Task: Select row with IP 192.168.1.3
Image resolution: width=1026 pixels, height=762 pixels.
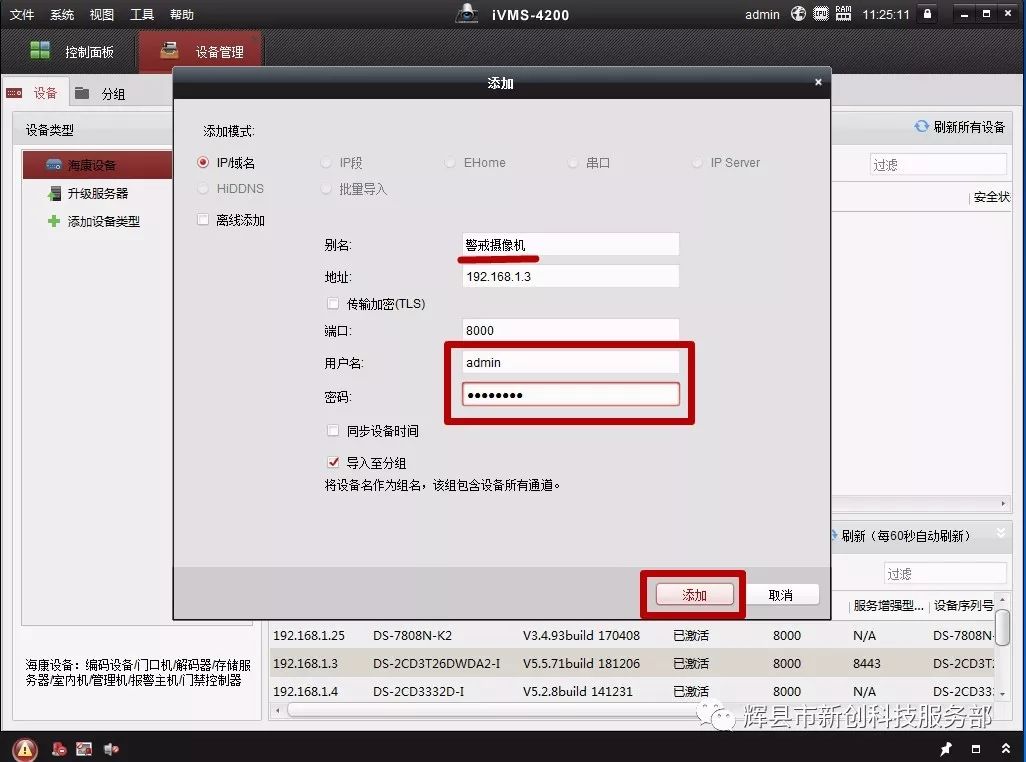Action: tap(631, 663)
